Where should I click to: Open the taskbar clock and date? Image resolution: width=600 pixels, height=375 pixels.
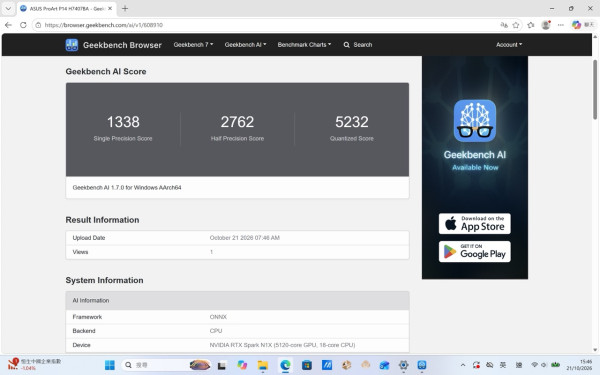579,365
